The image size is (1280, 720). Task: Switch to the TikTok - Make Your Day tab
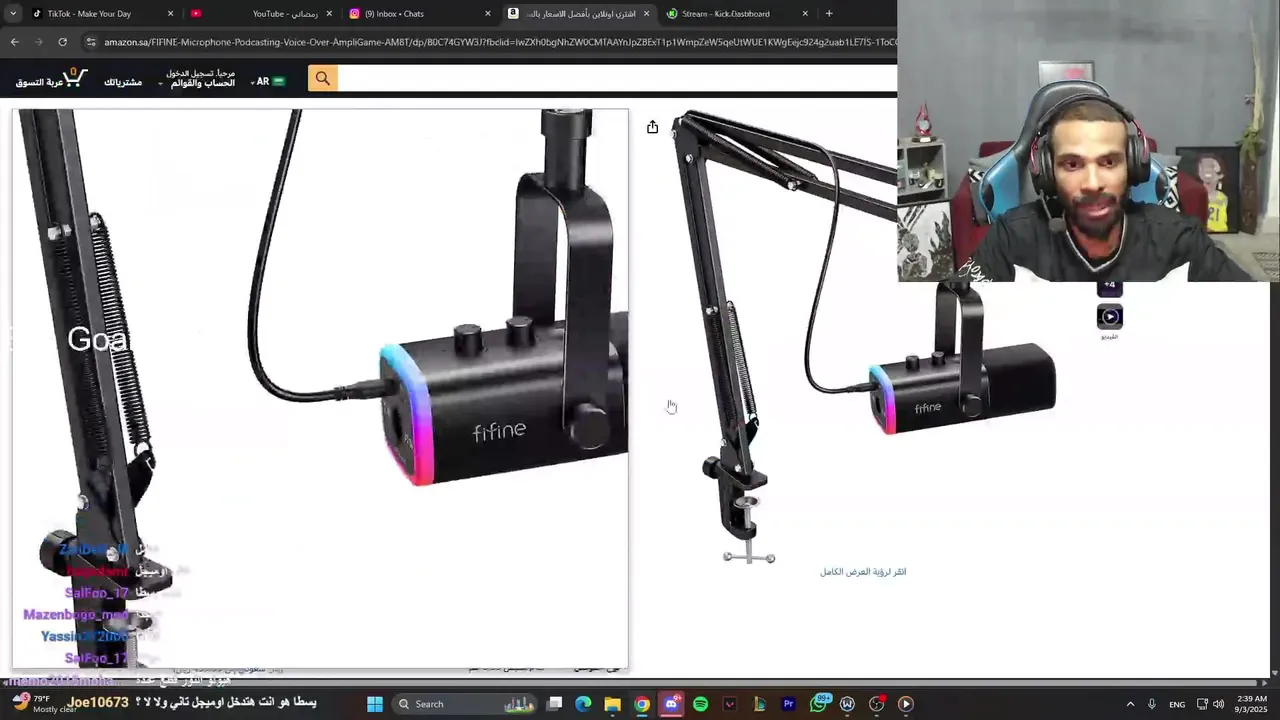pos(100,14)
